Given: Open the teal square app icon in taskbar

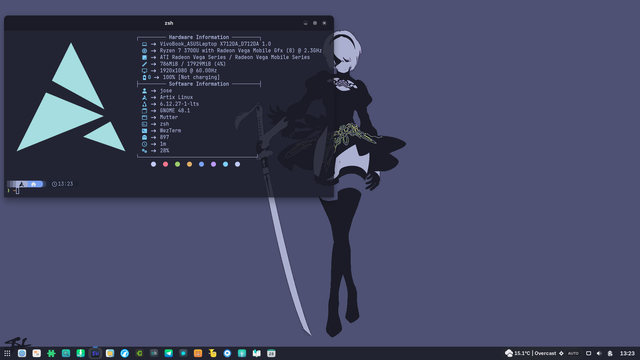Looking at the screenshot, I should coord(242,353).
